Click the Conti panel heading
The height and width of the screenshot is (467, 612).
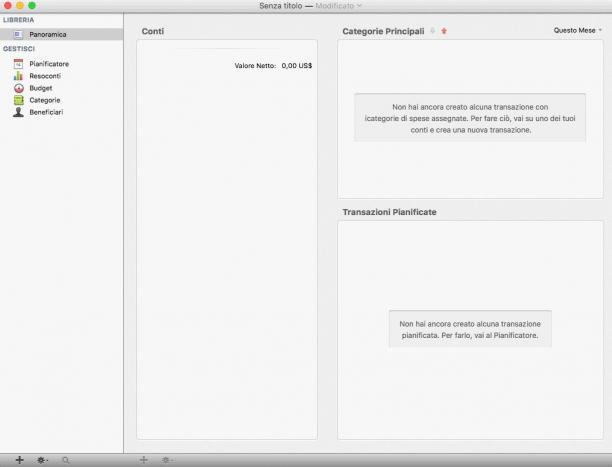[153, 31]
